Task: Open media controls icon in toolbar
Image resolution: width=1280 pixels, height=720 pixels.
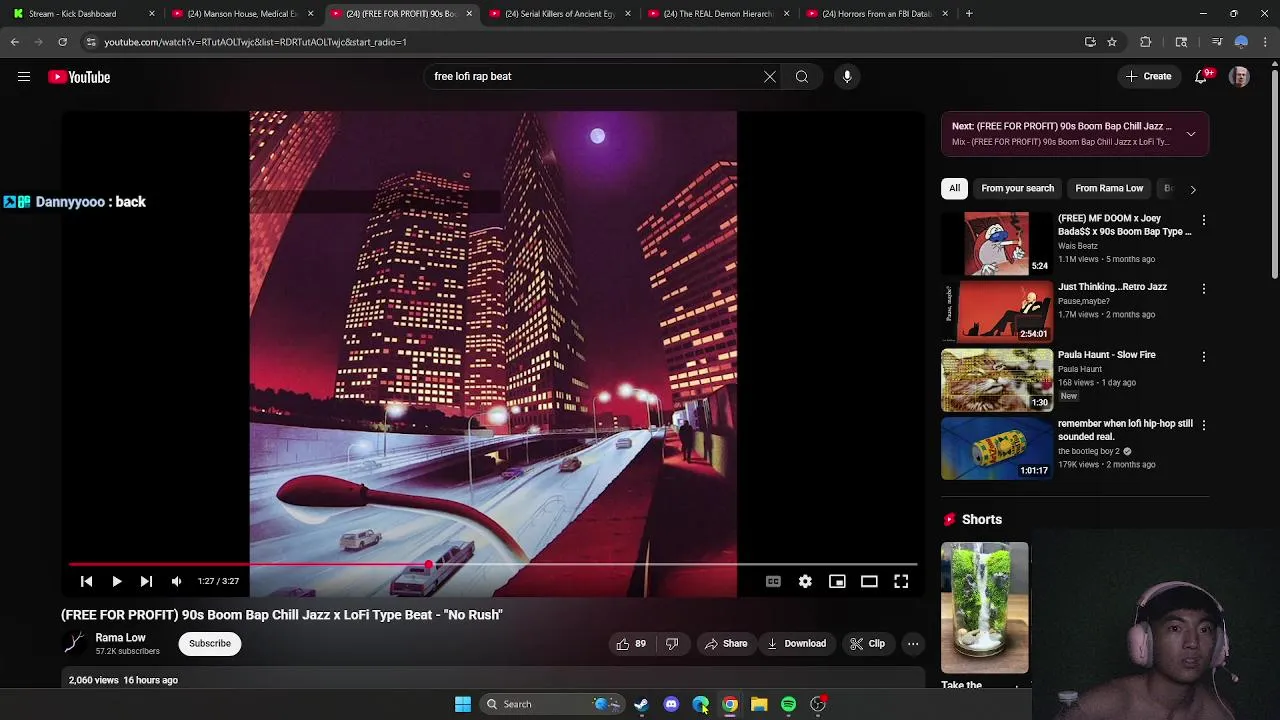Action: pos(1217,42)
